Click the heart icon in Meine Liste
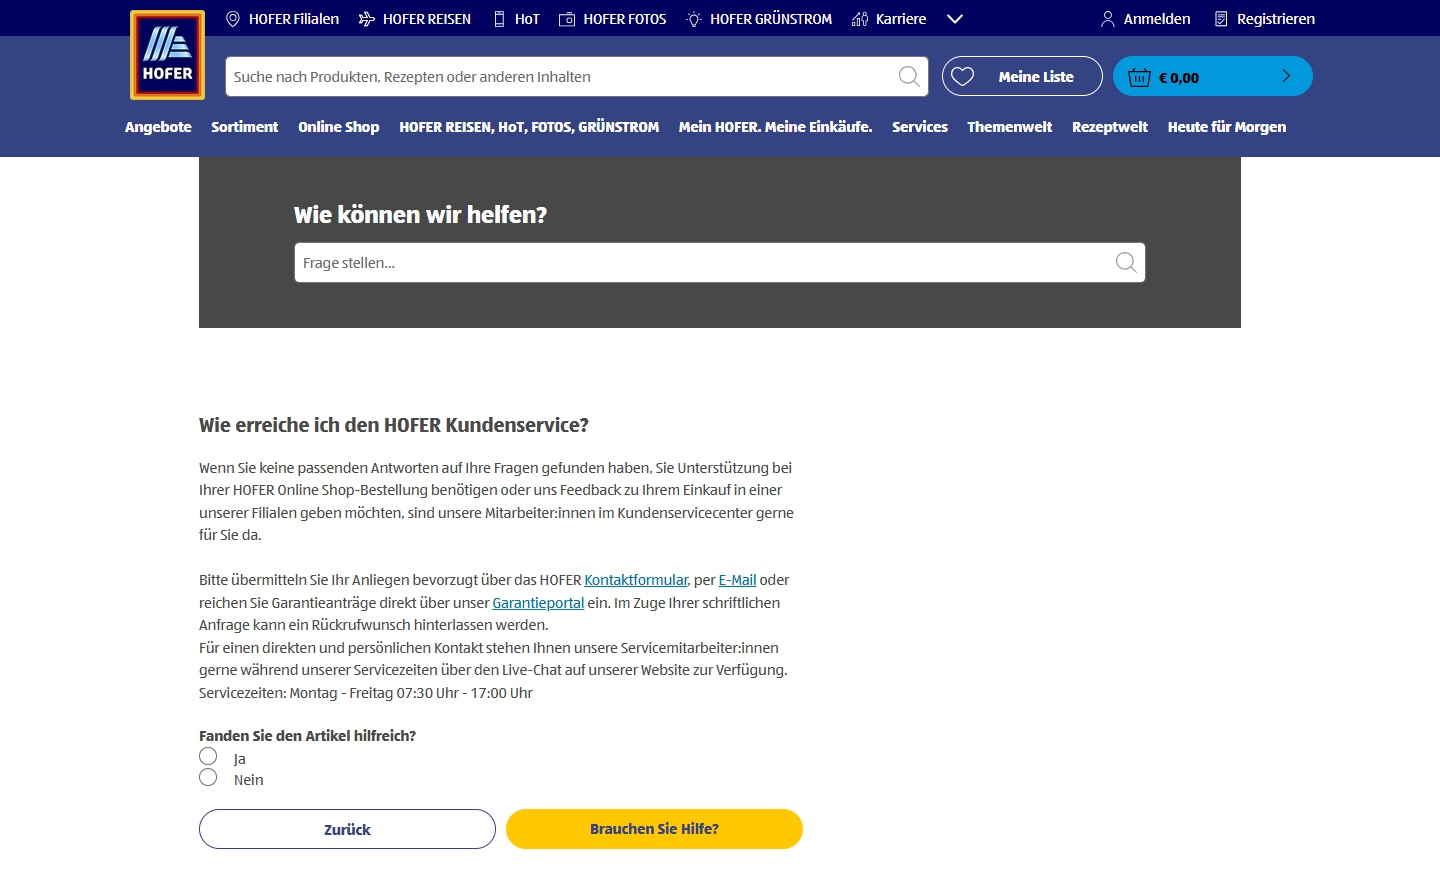1440x882 pixels. point(963,77)
